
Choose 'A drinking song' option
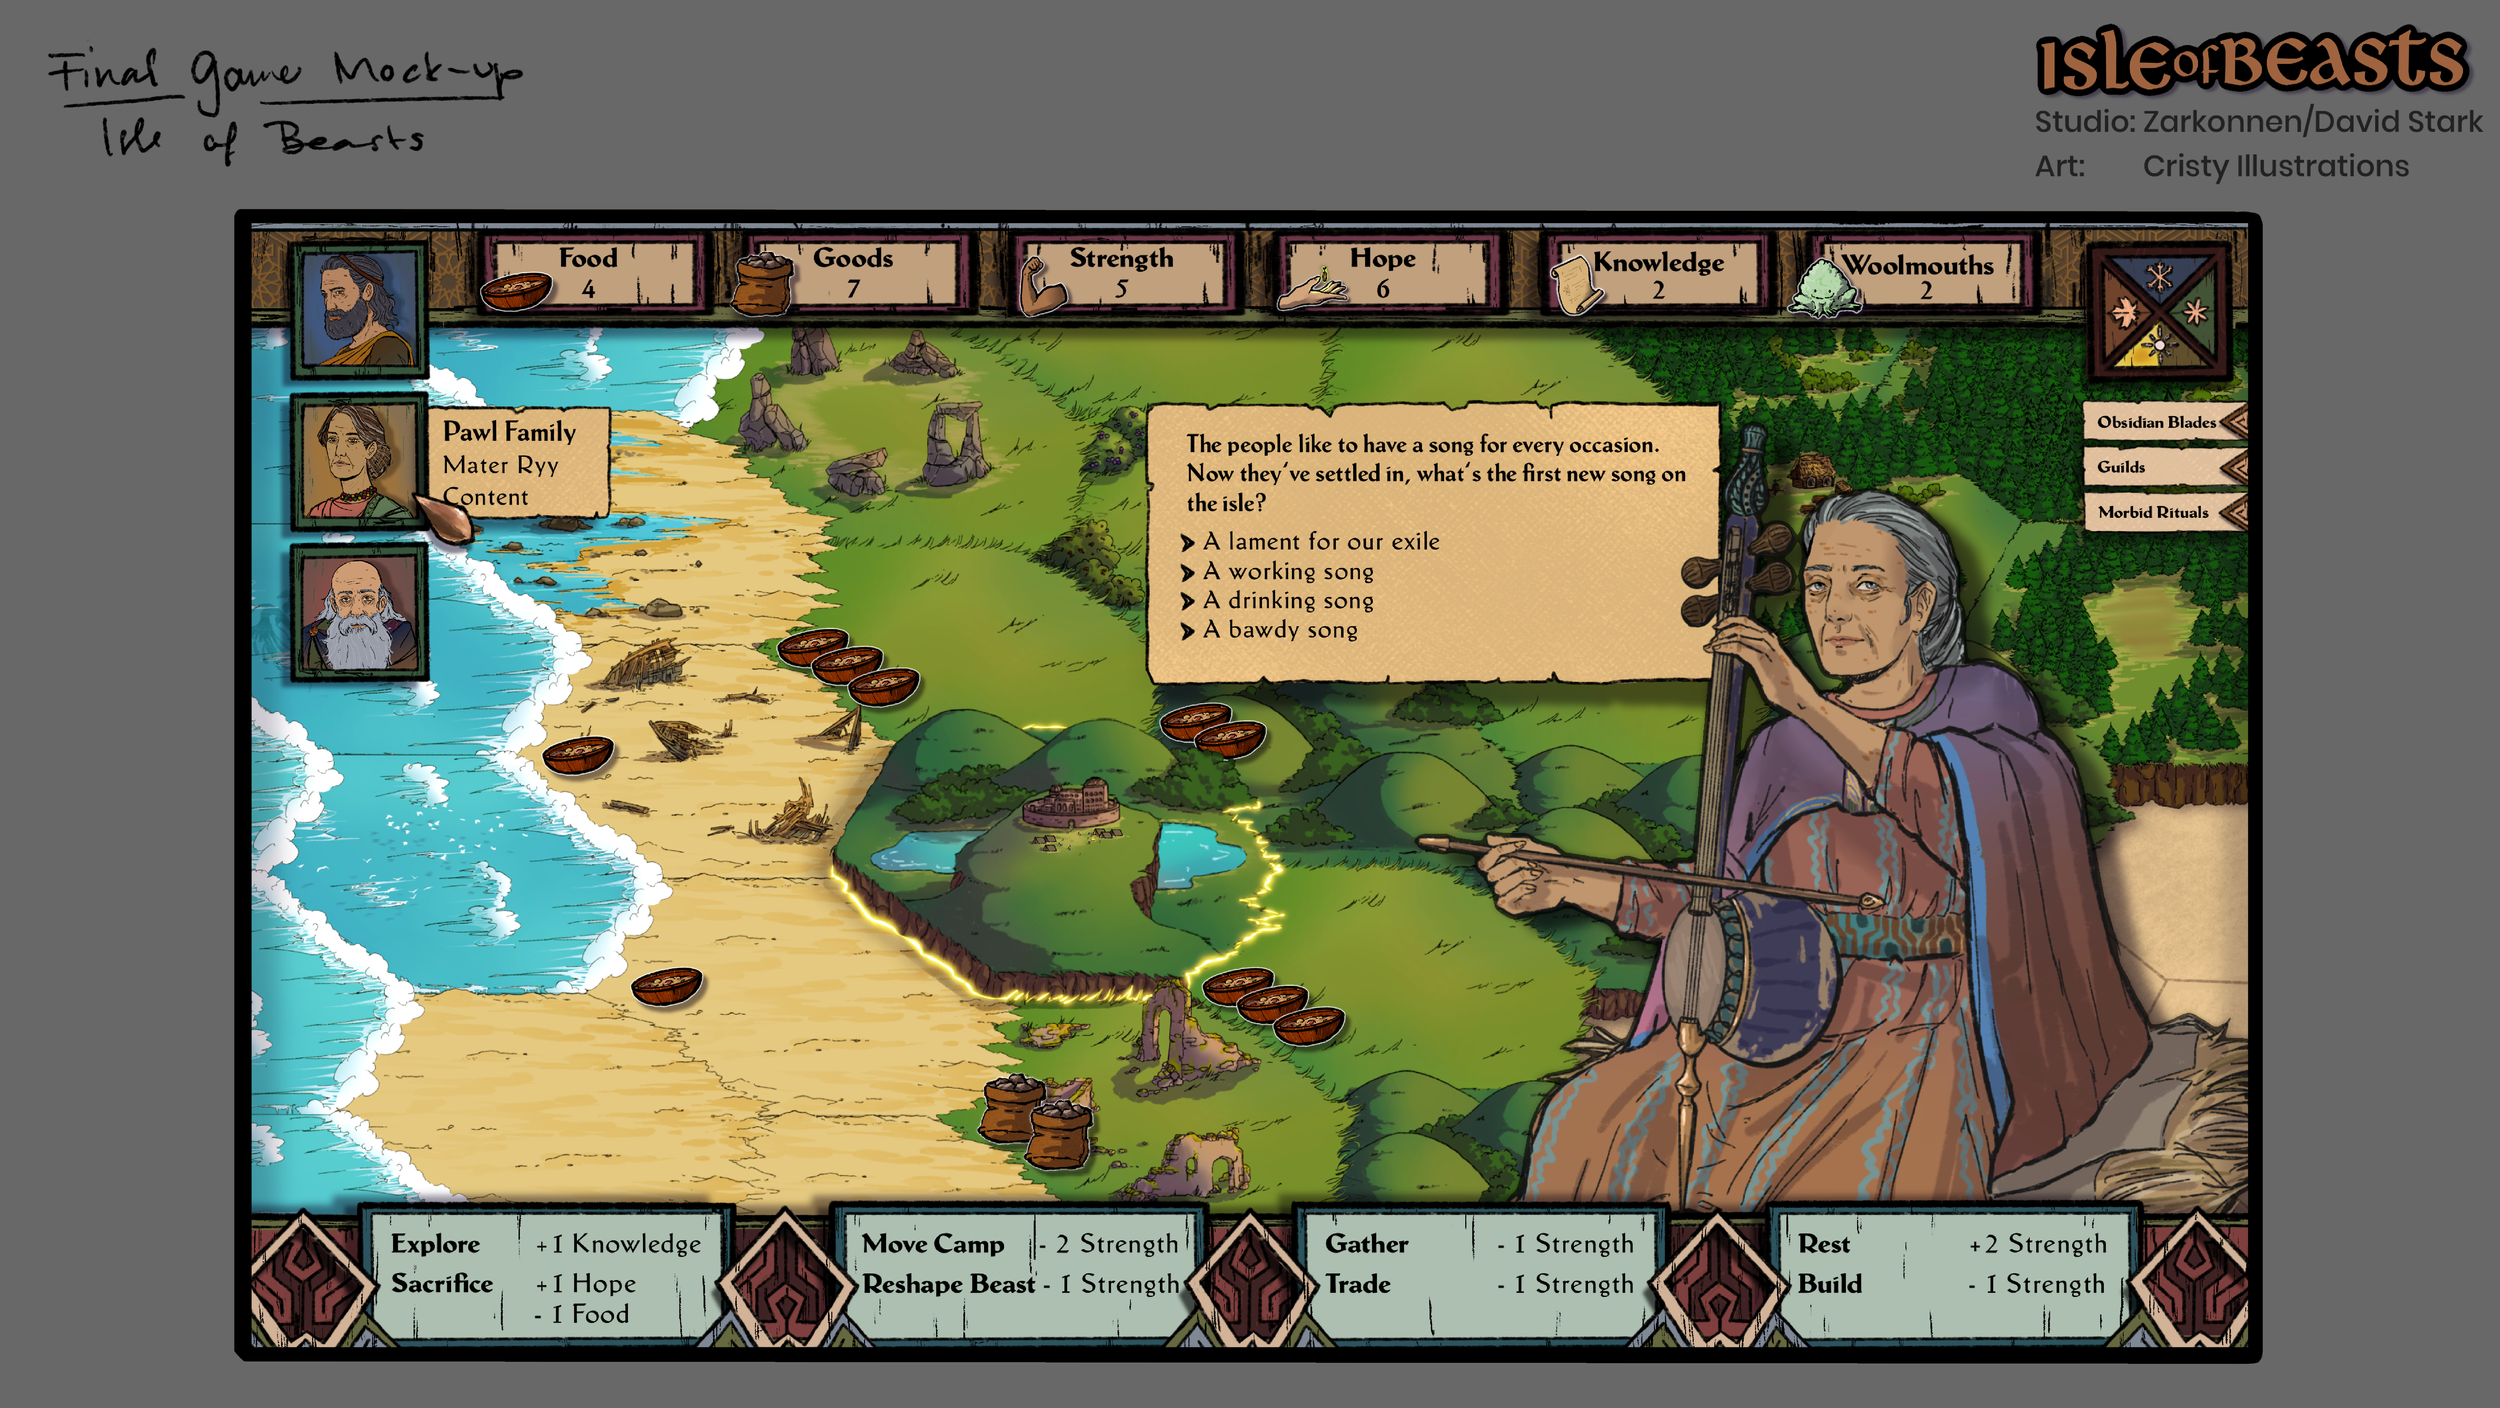tap(1288, 600)
